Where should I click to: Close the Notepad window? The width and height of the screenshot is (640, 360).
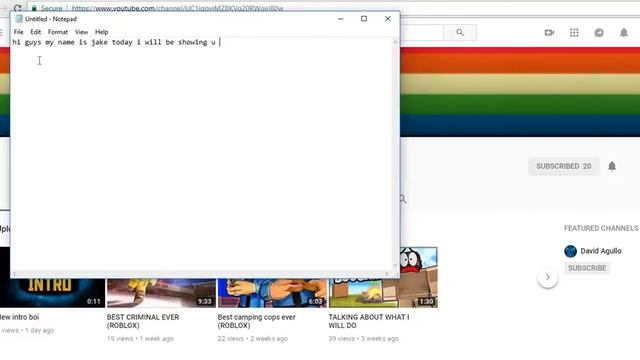click(x=387, y=19)
